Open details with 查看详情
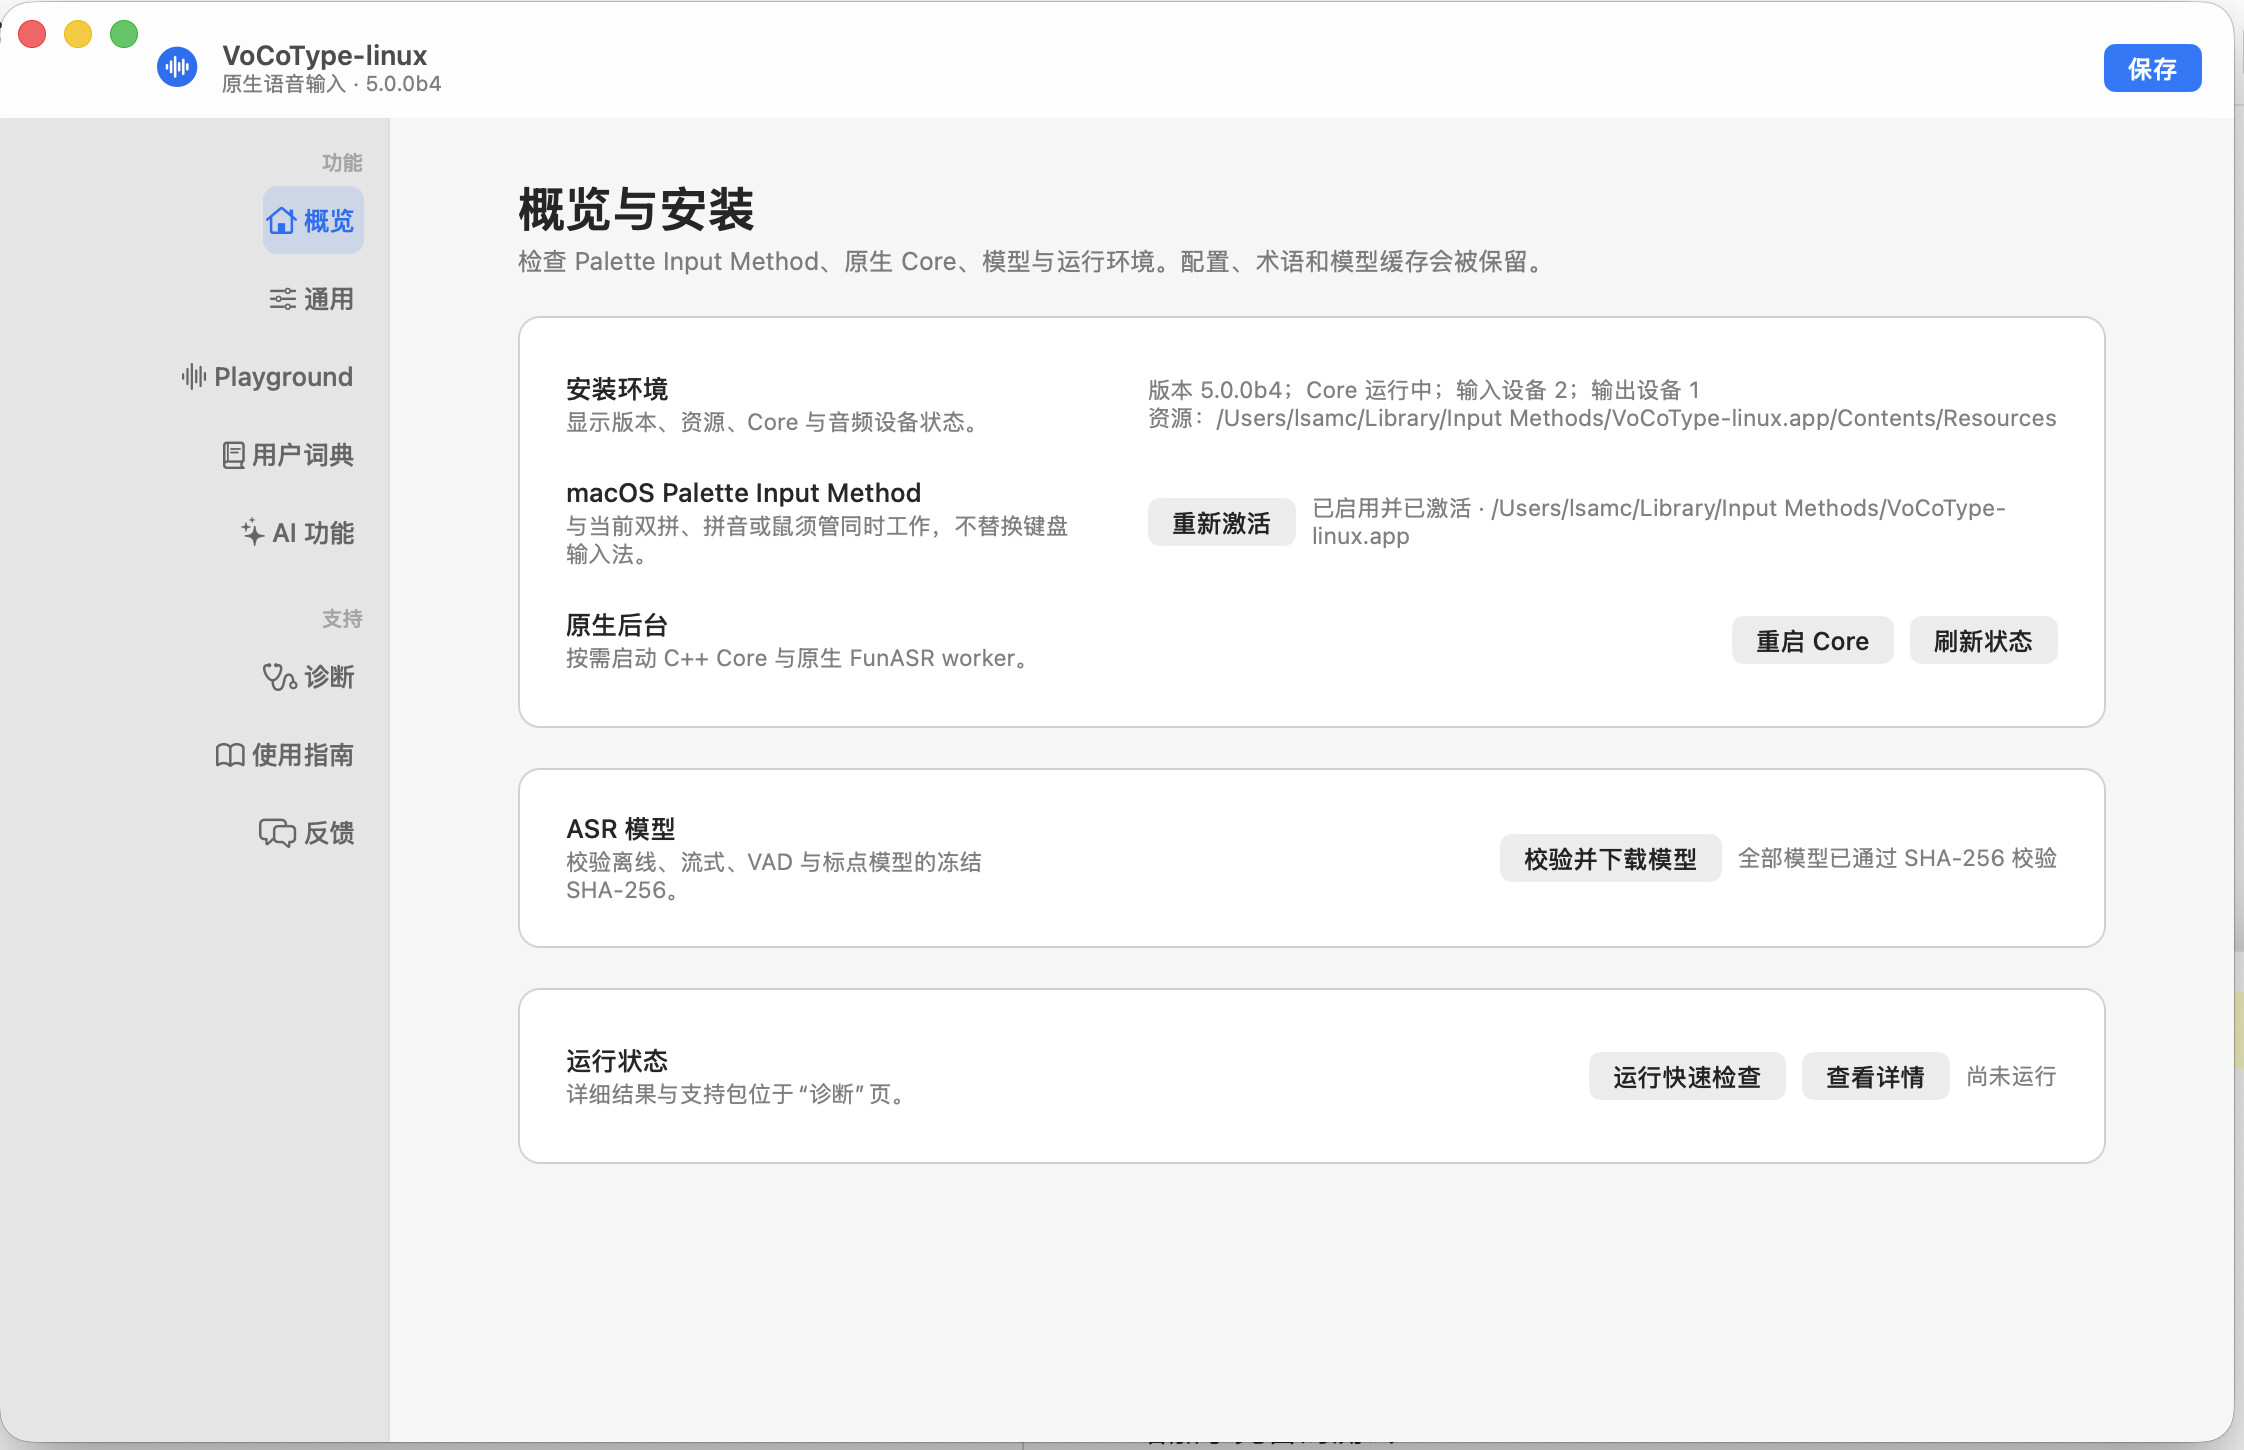This screenshot has height=1450, width=2244. point(1875,1076)
